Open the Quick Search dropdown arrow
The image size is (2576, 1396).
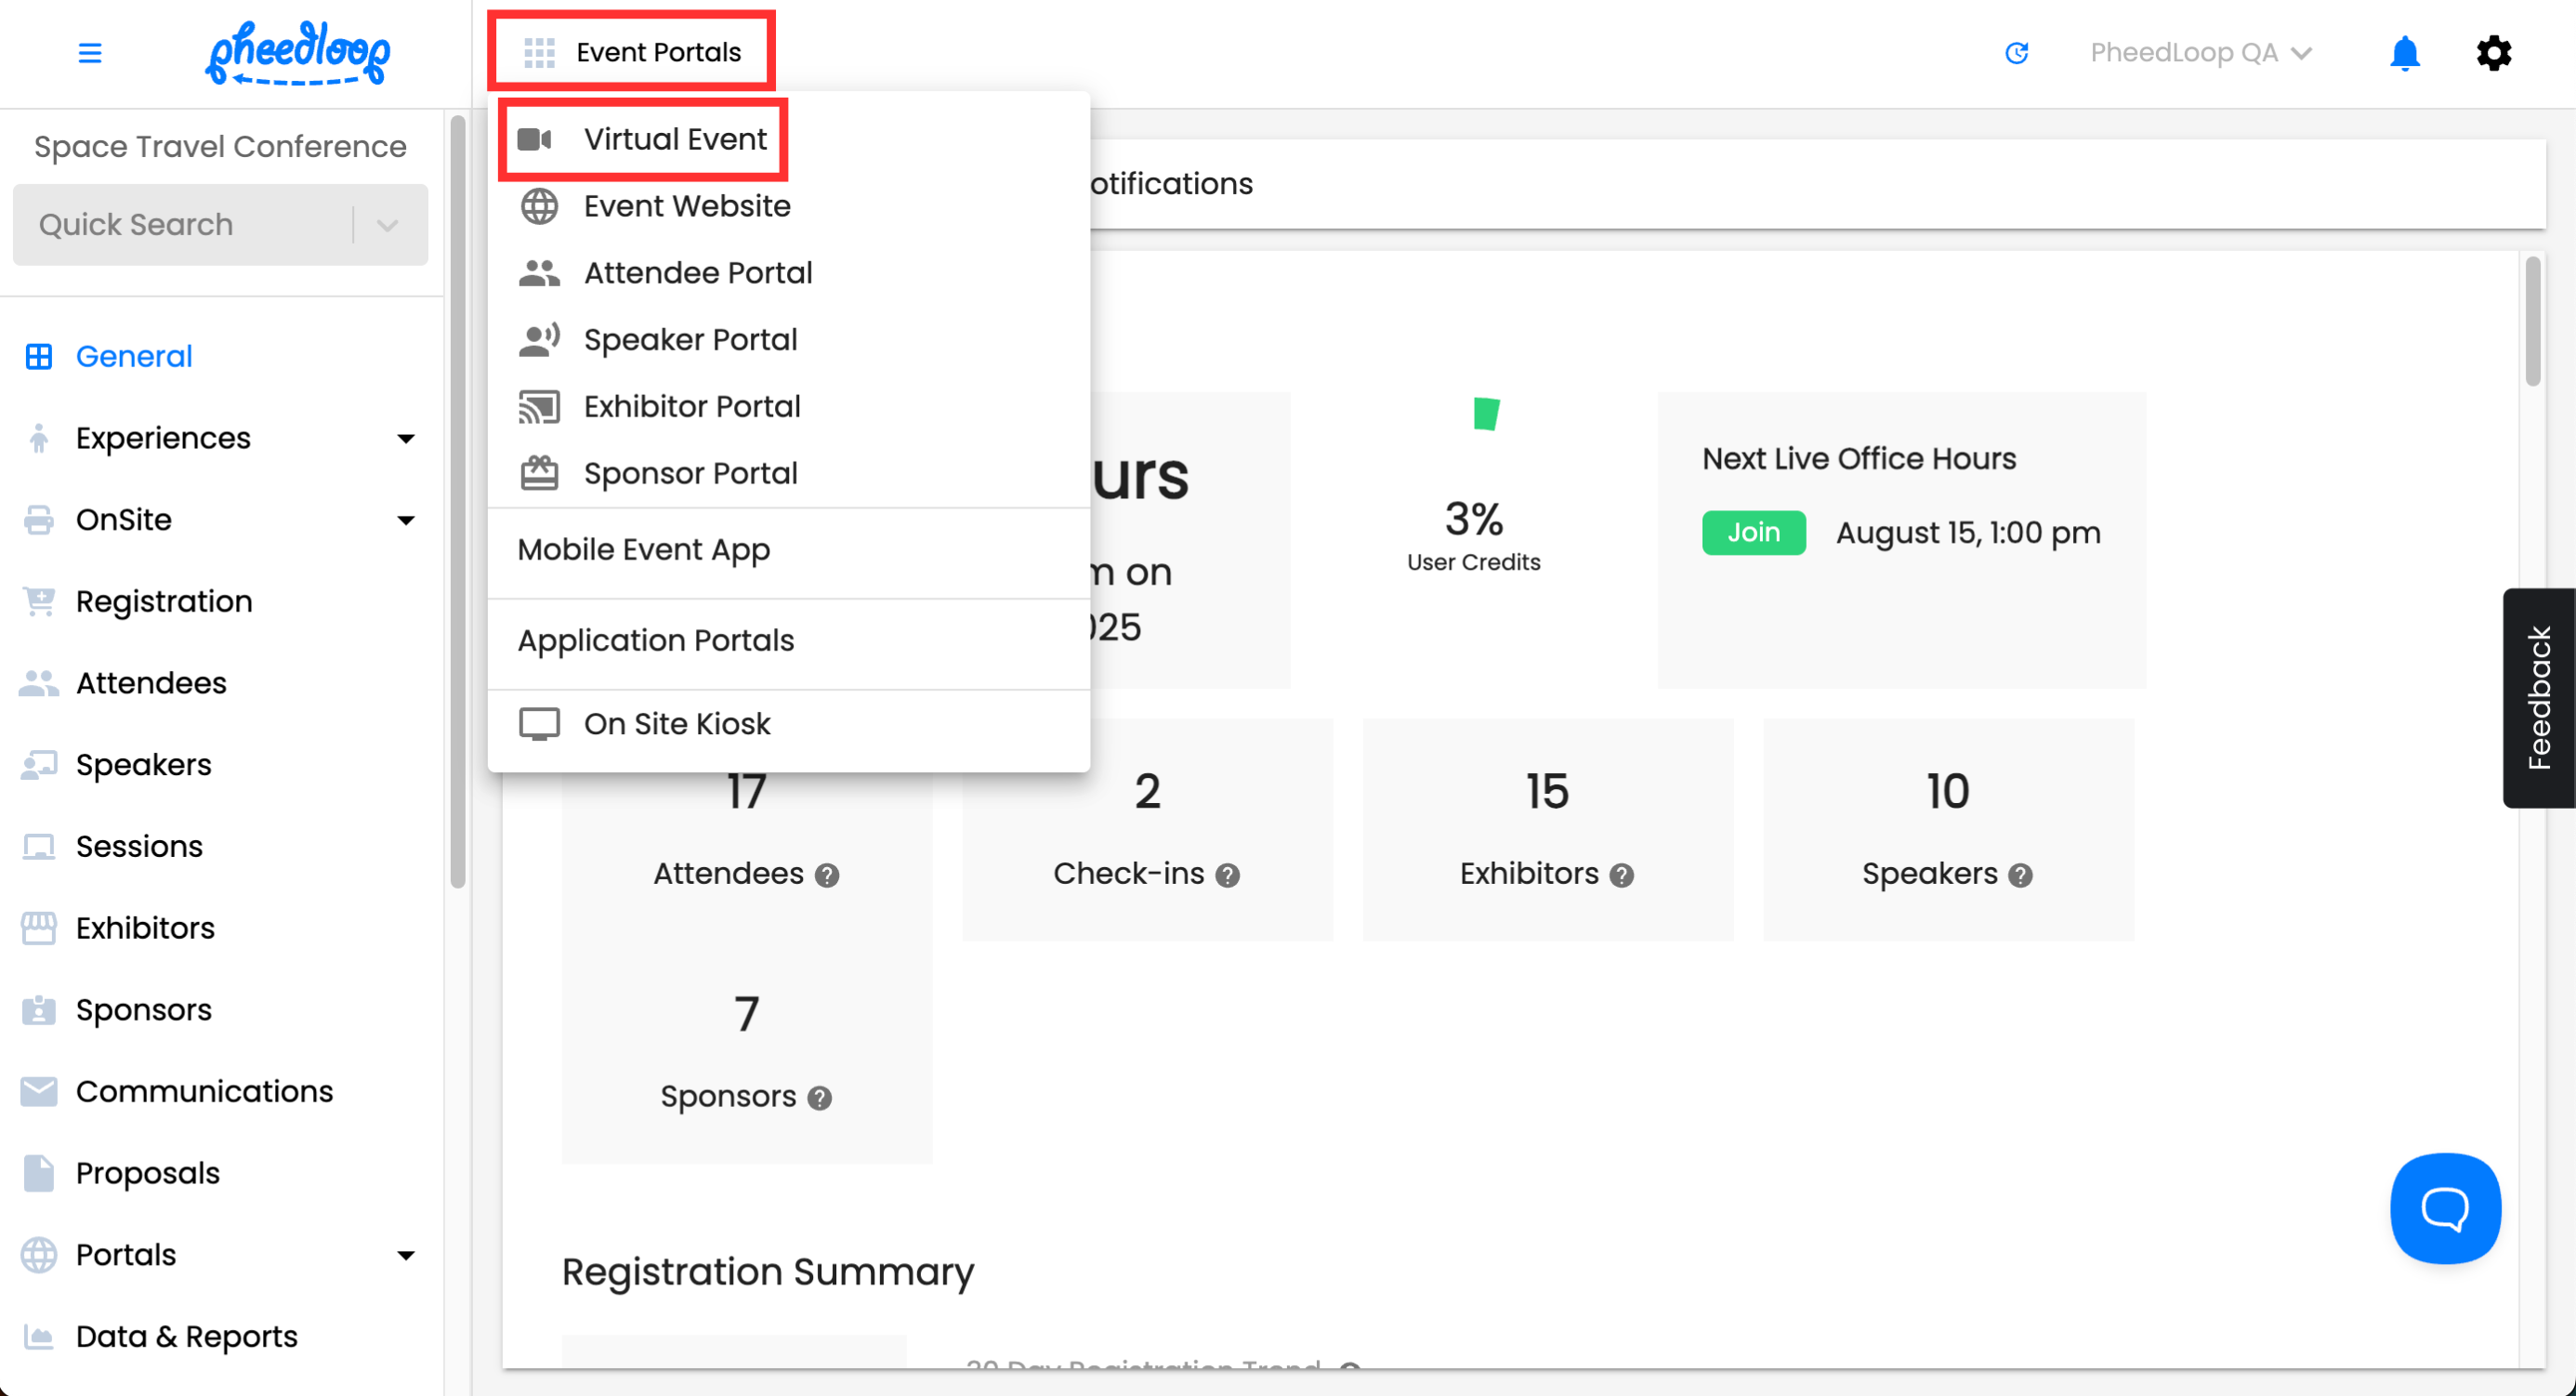tap(387, 225)
